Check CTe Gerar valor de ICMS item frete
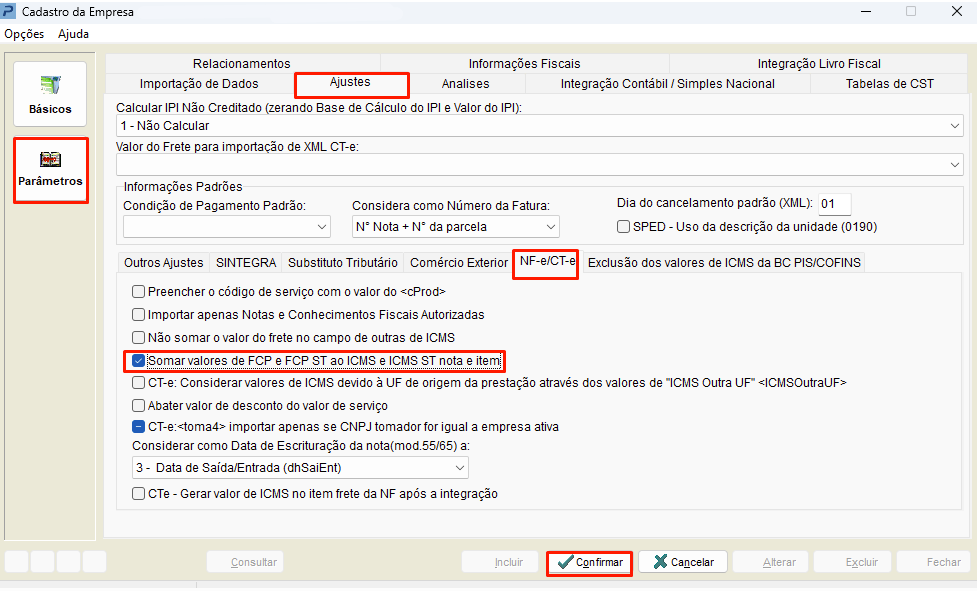This screenshot has height=591, width=977. (x=138, y=494)
